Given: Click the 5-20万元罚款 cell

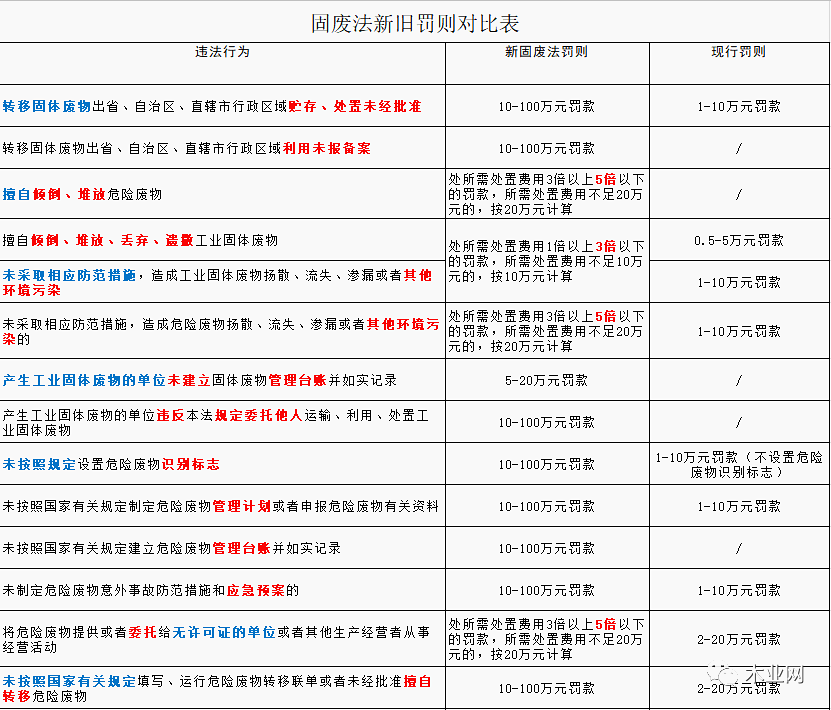Looking at the screenshot, I should pos(546,380).
